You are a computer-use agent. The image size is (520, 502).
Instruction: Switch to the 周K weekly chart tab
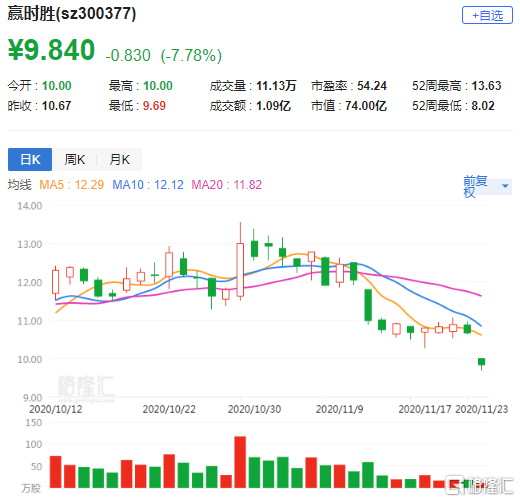point(75,159)
